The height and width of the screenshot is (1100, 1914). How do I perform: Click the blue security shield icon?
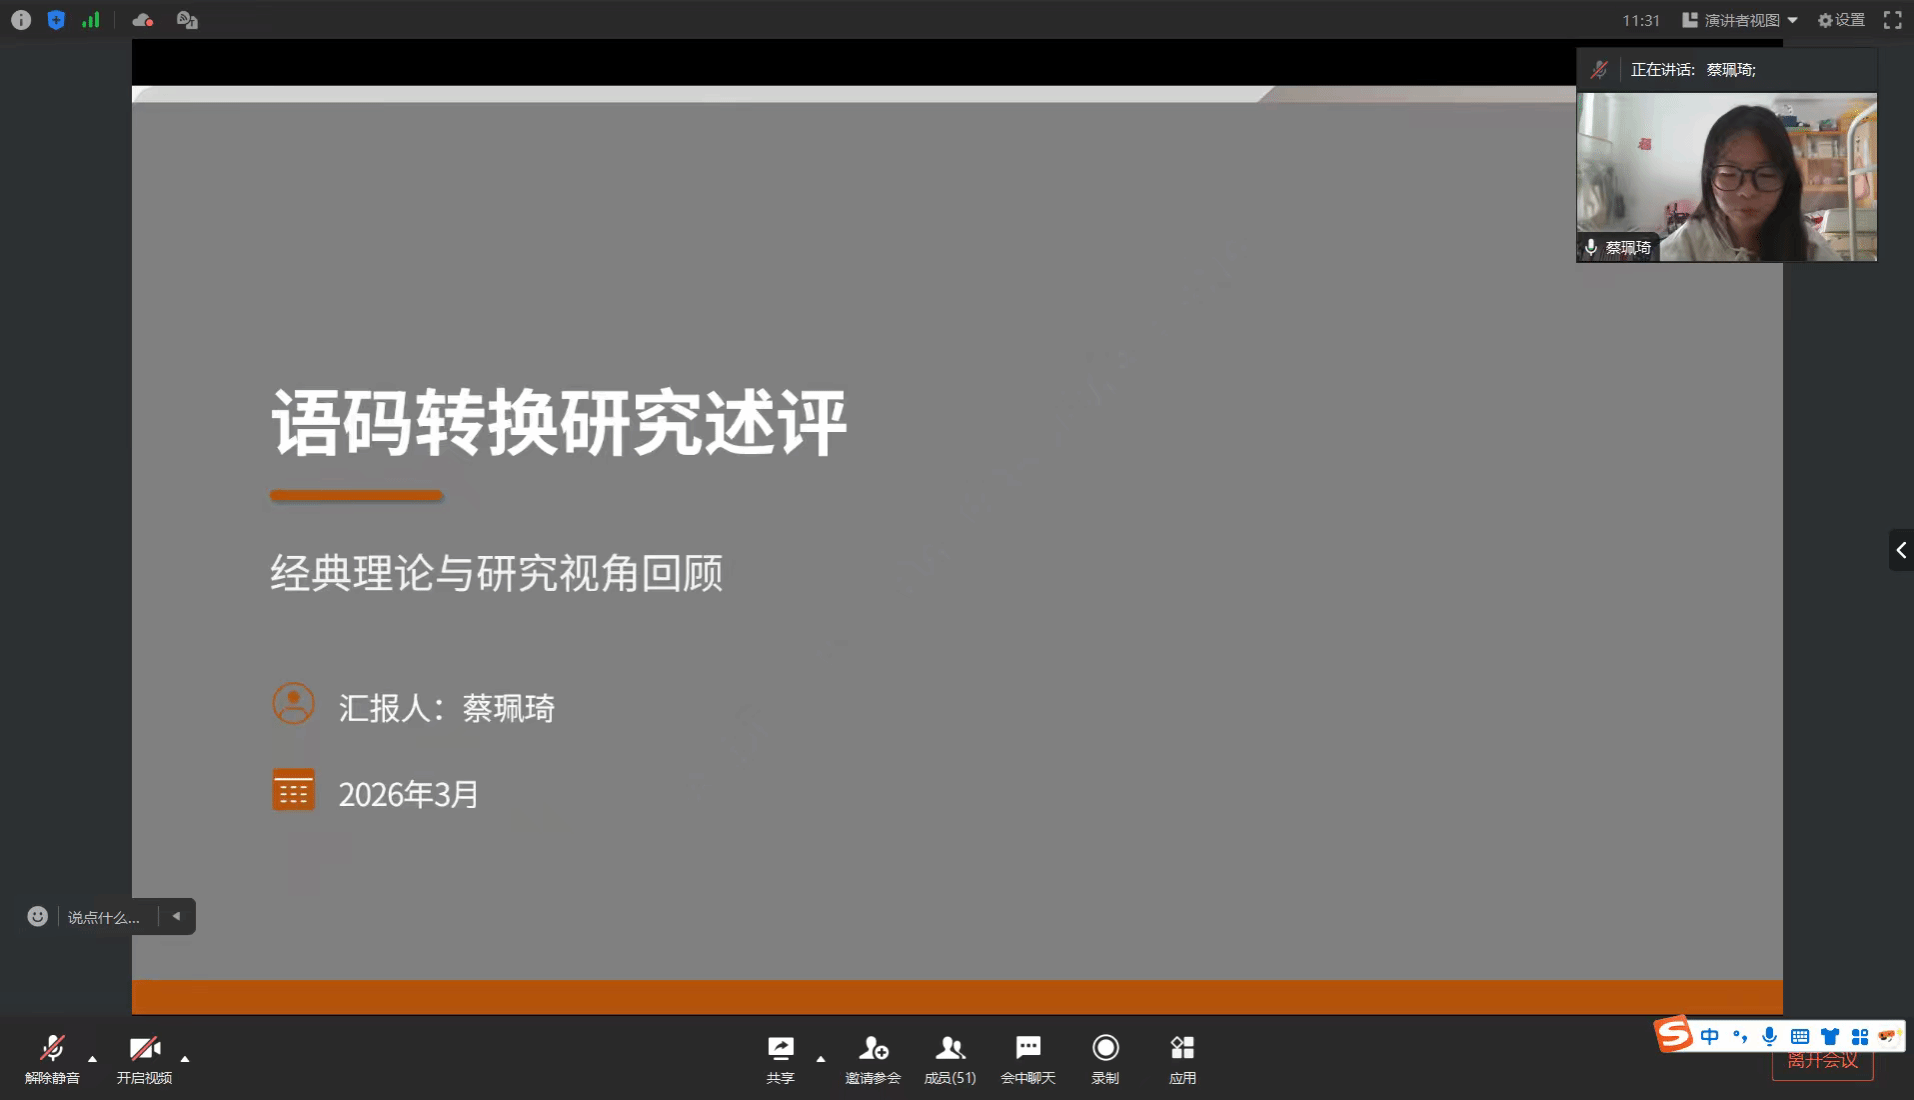pos(56,20)
